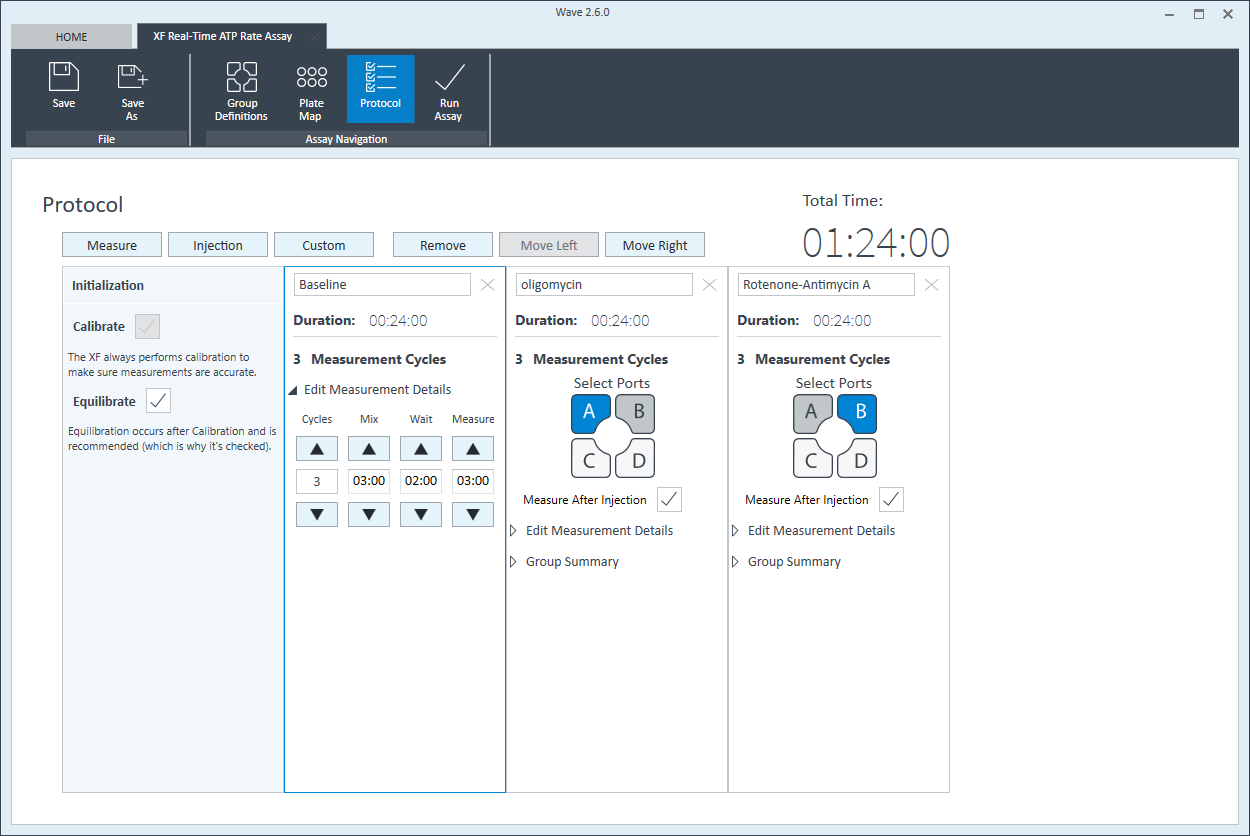Select port D in the Rotenone-Antimycin A injection

coord(858,459)
